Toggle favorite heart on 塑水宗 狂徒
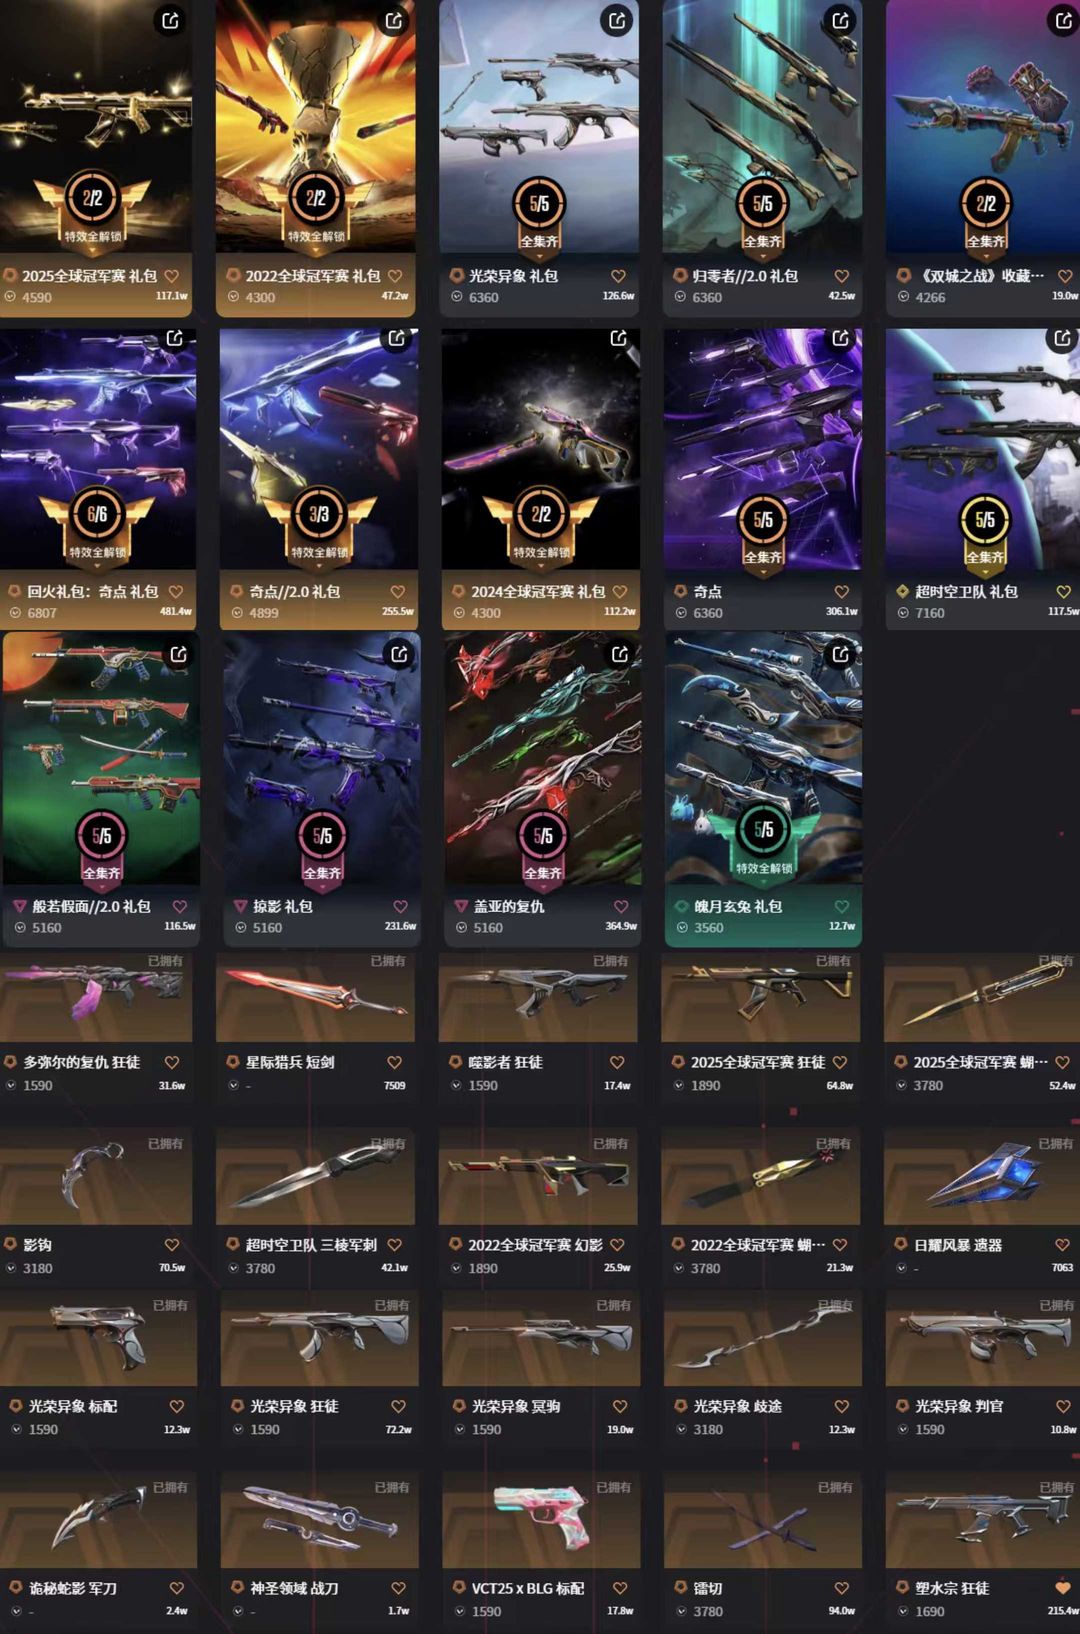Image resolution: width=1080 pixels, height=1634 pixels. tap(1062, 1588)
